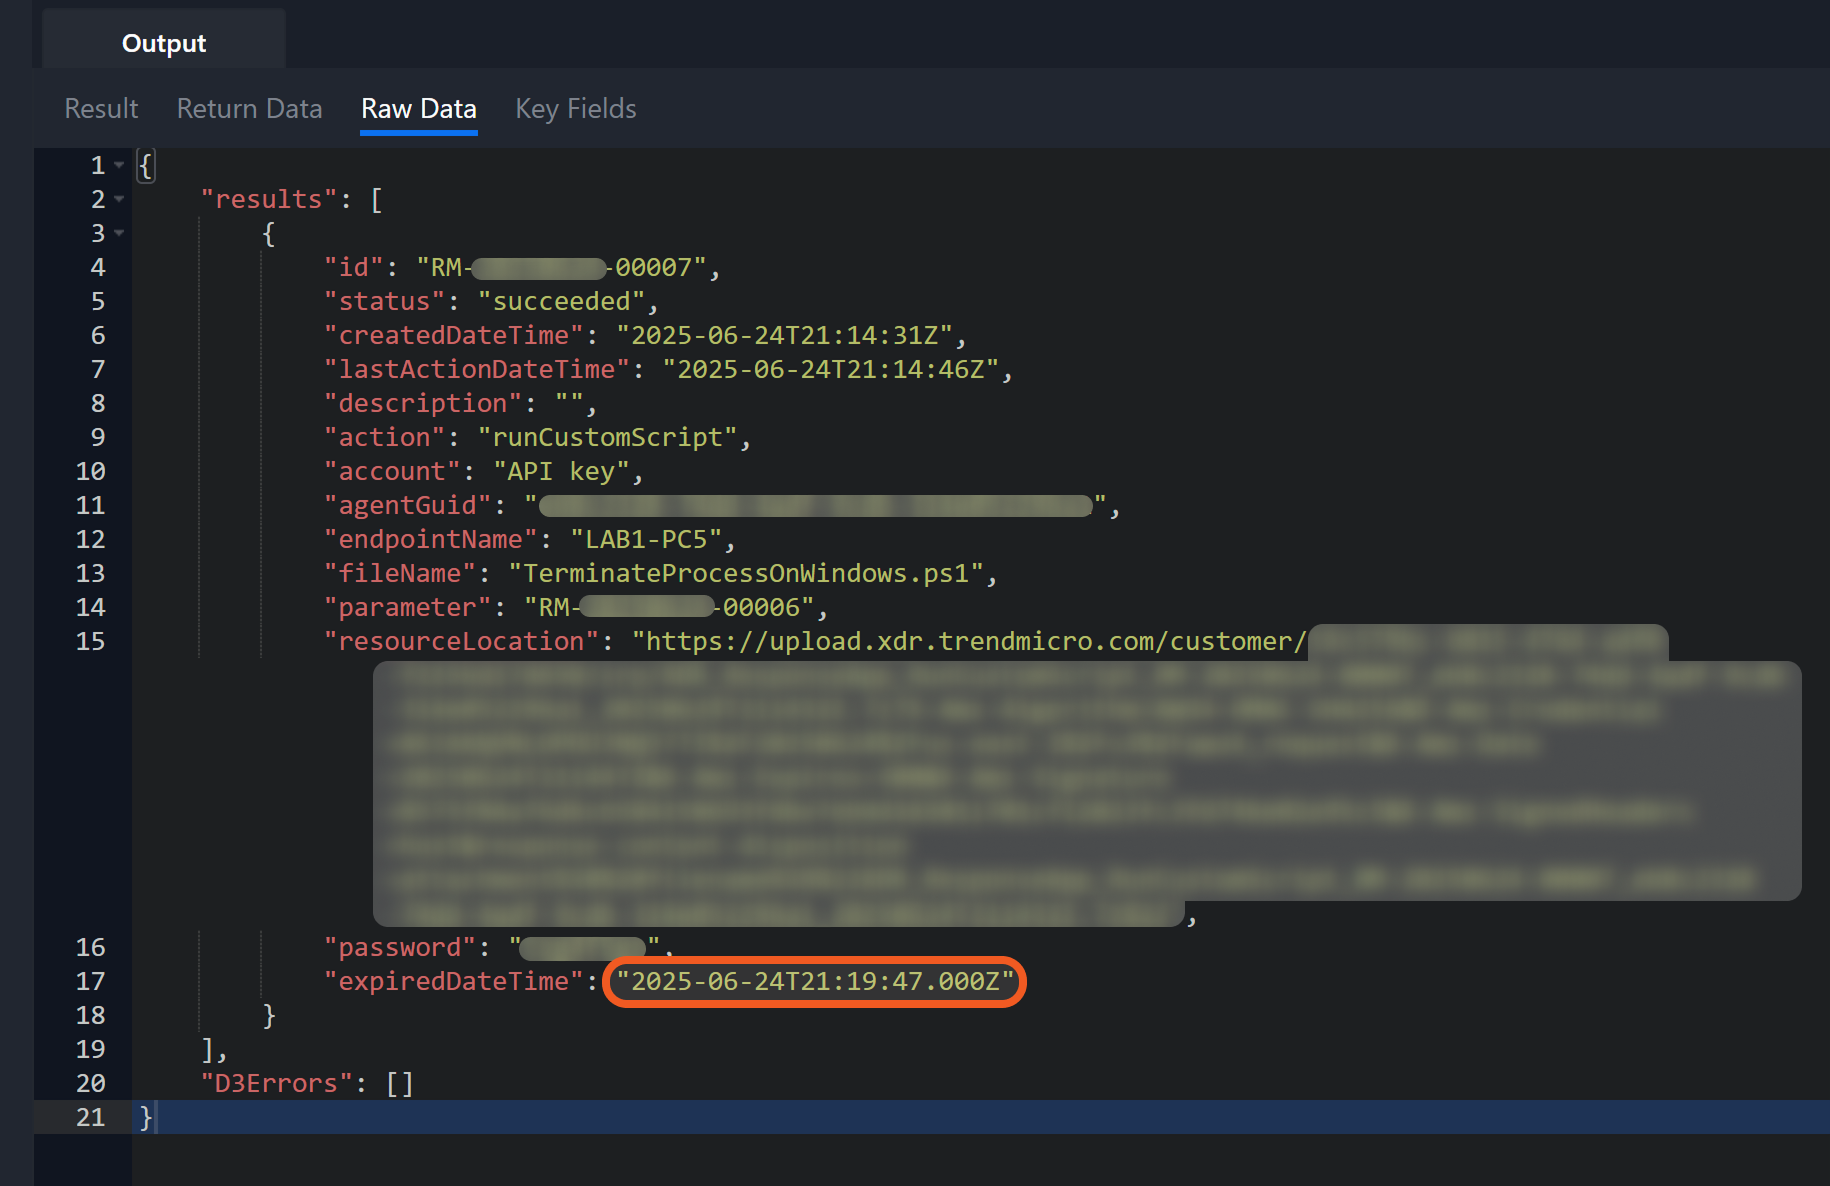The width and height of the screenshot is (1830, 1186).
Task: Click the TerminateProcessOnWindows.ps1 file name
Action: point(746,573)
